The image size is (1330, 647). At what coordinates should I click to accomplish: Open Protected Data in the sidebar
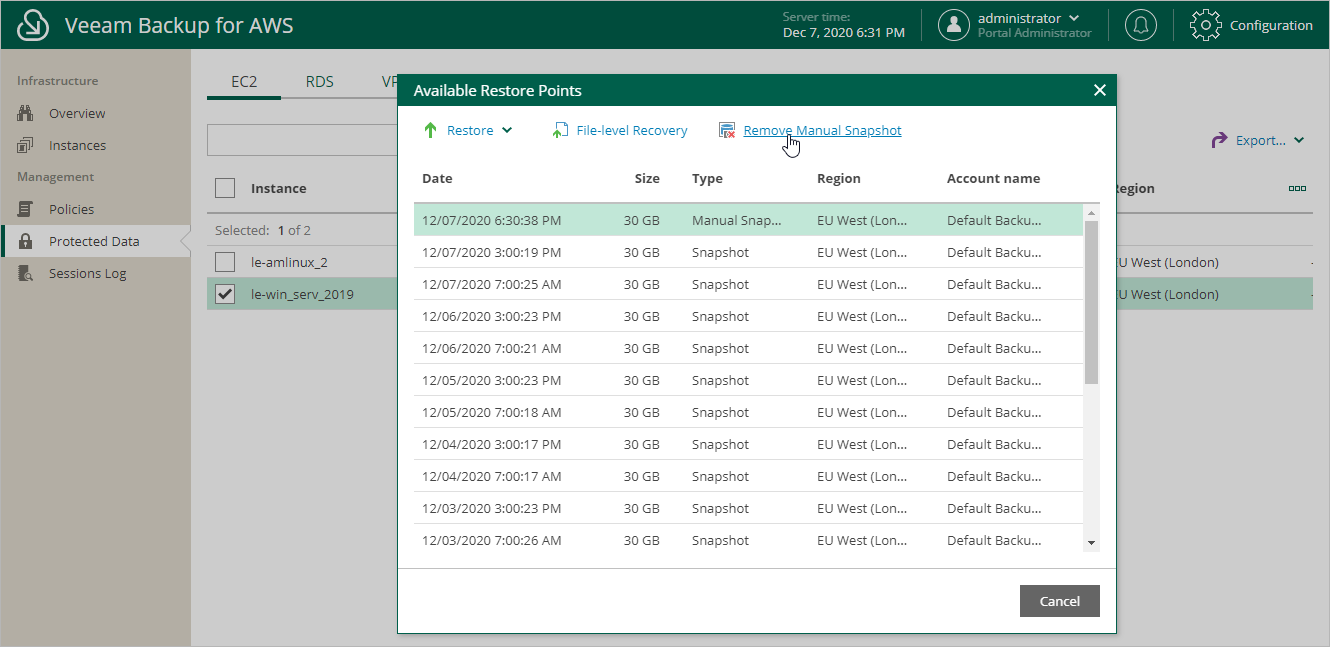pyautogui.click(x=94, y=241)
